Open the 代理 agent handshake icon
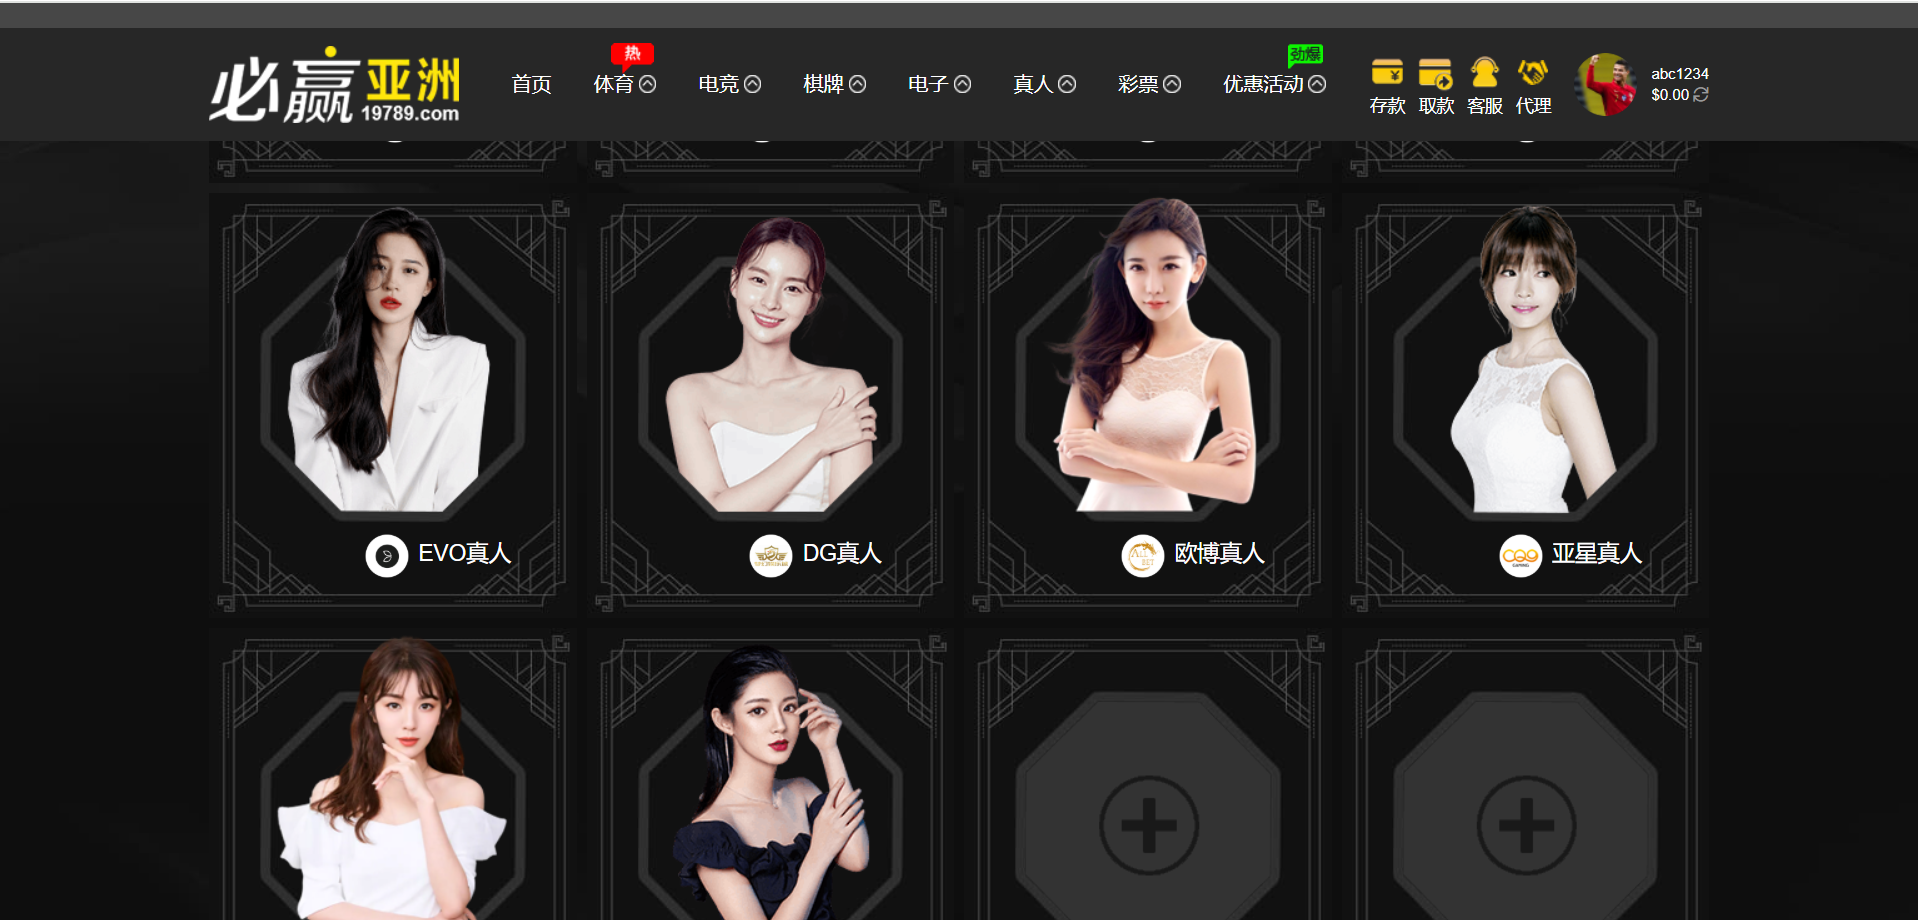 coord(1533,73)
